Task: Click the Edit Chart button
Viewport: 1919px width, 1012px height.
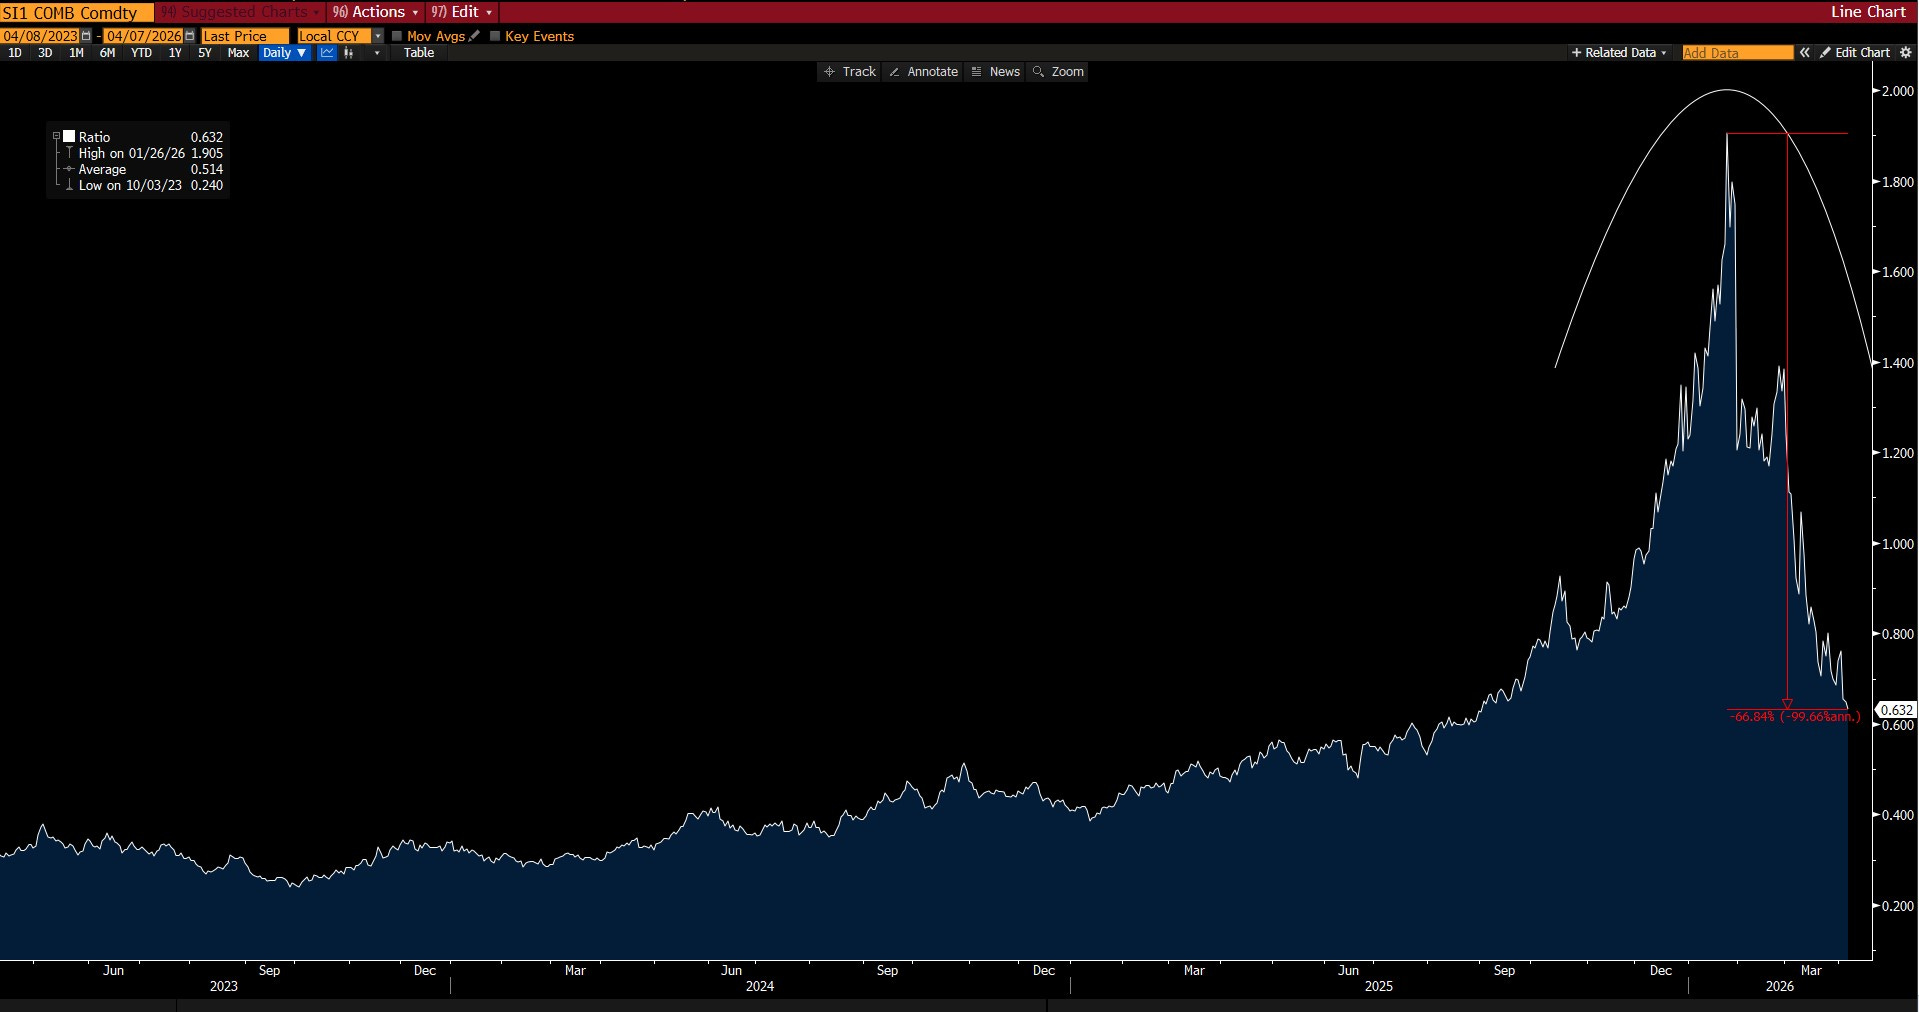Action: tap(1855, 53)
